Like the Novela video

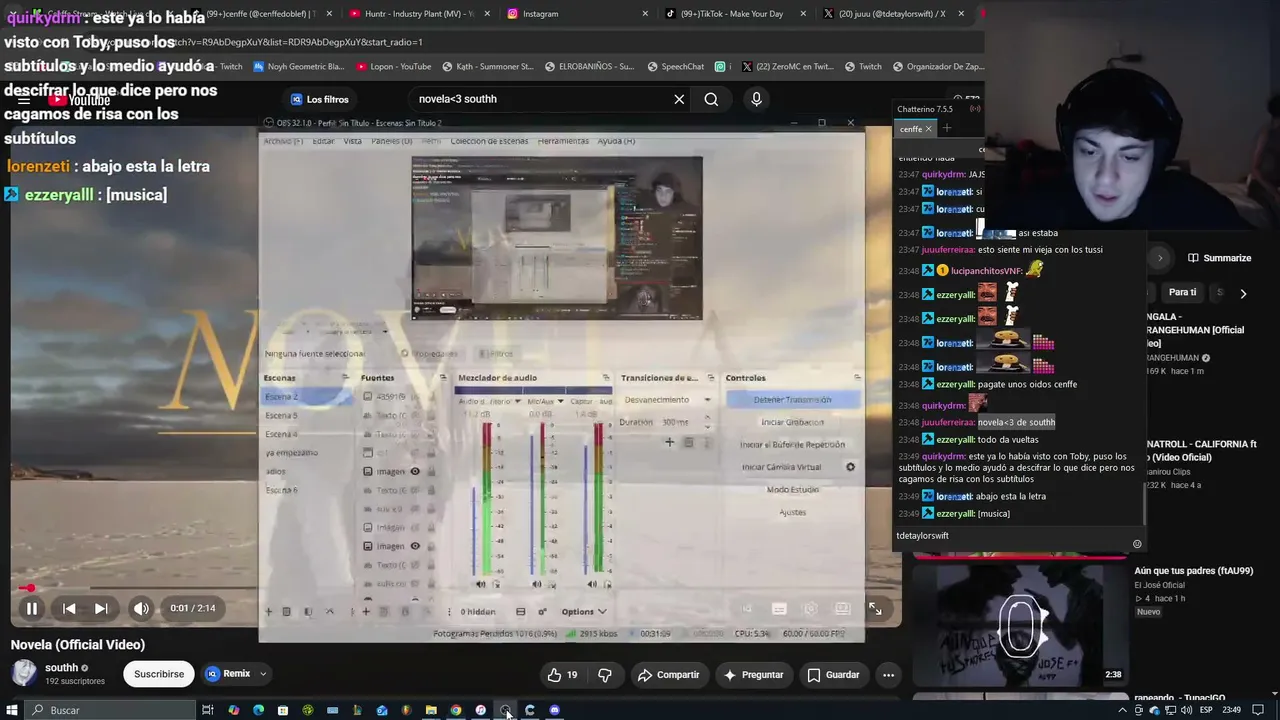pos(562,675)
